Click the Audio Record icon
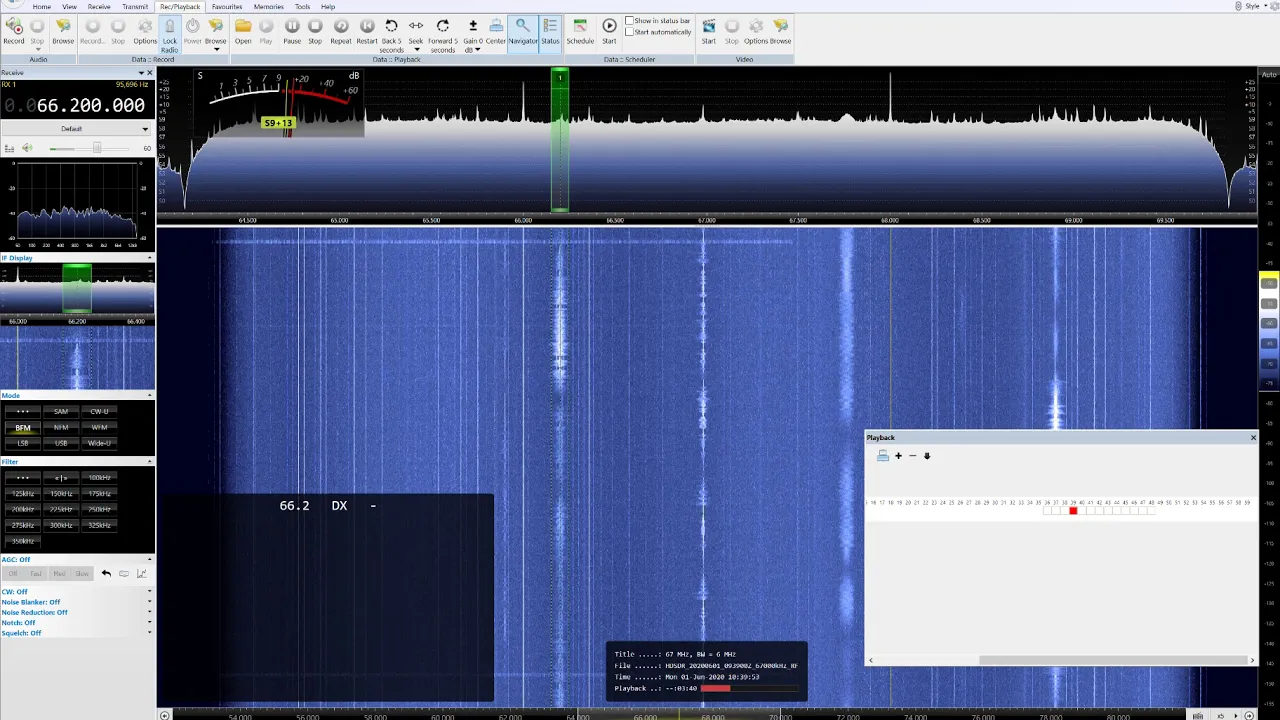Image resolution: width=1280 pixels, height=720 pixels. (x=13, y=30)
